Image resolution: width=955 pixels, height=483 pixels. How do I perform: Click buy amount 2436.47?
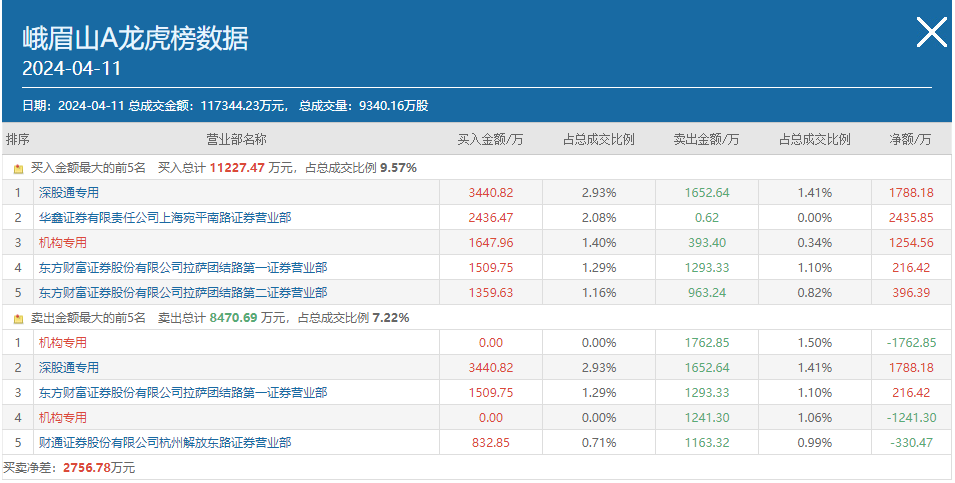point(491,218)
